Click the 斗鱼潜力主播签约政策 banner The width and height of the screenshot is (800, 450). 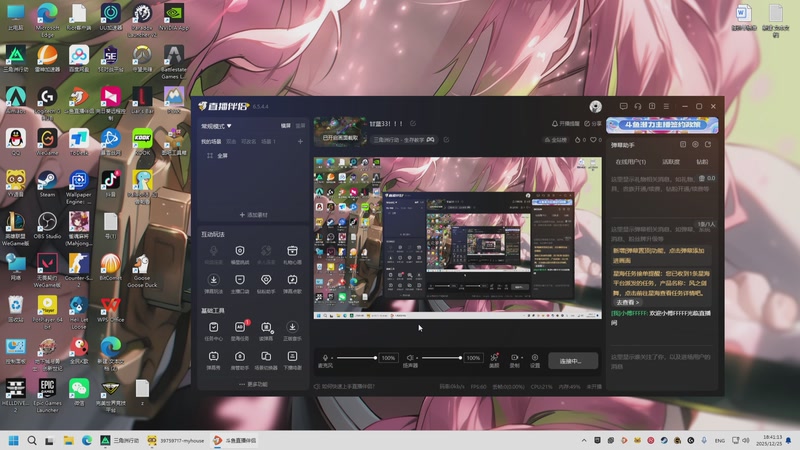662,125
